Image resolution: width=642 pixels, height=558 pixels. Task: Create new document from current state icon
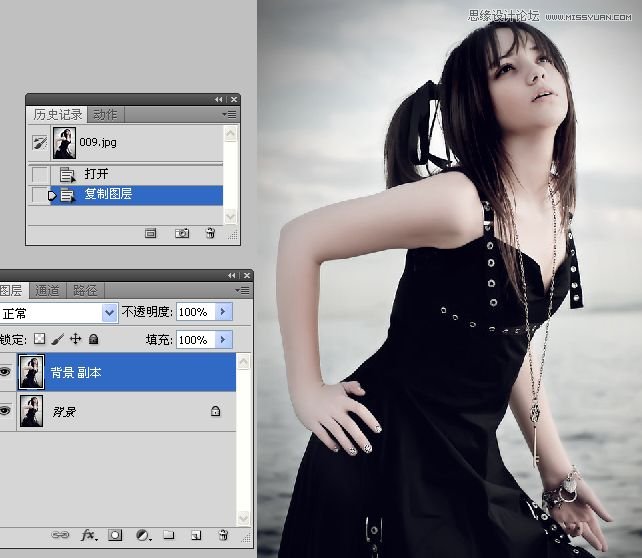tap(151, 233)
